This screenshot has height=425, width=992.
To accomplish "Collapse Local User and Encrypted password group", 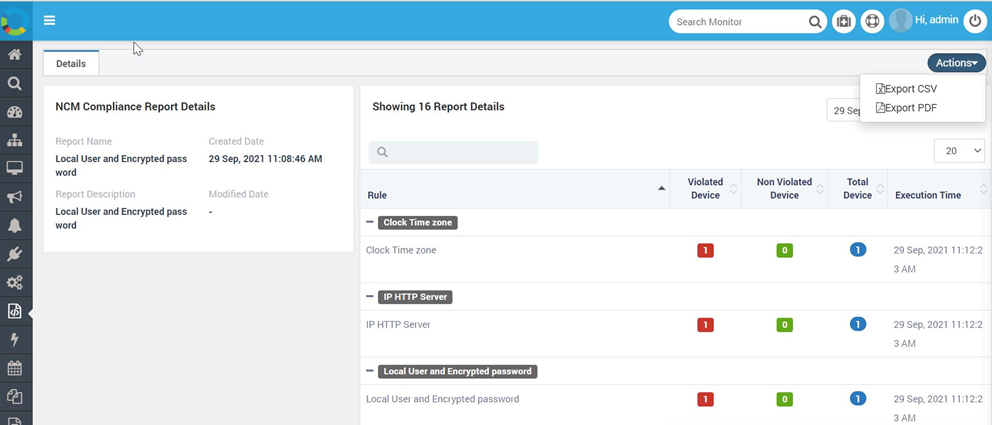I will [369, 371].
